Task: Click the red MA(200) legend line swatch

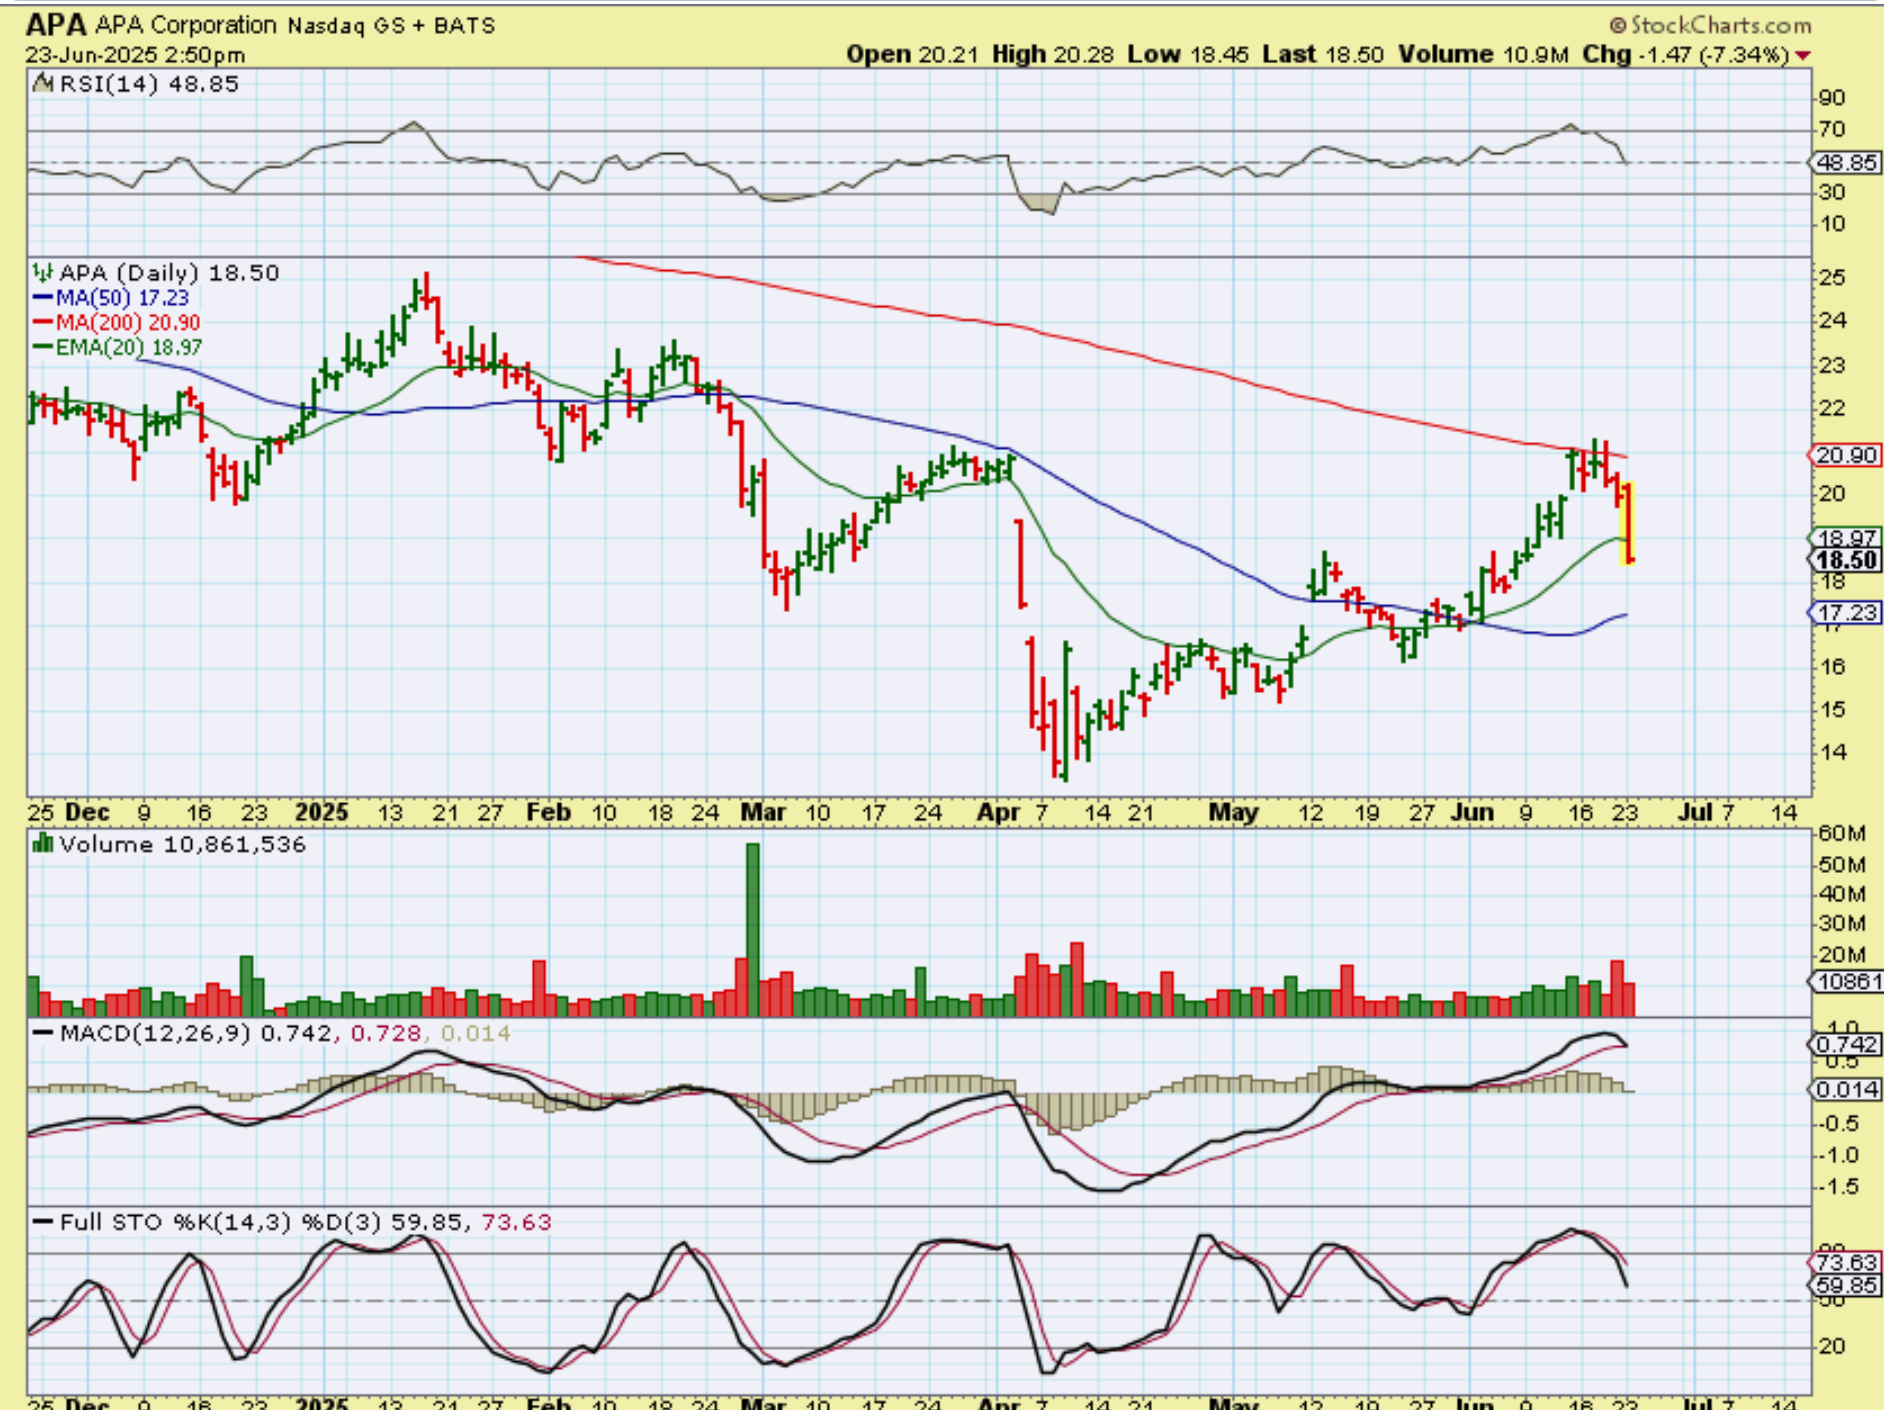Action: click(43, 322)
